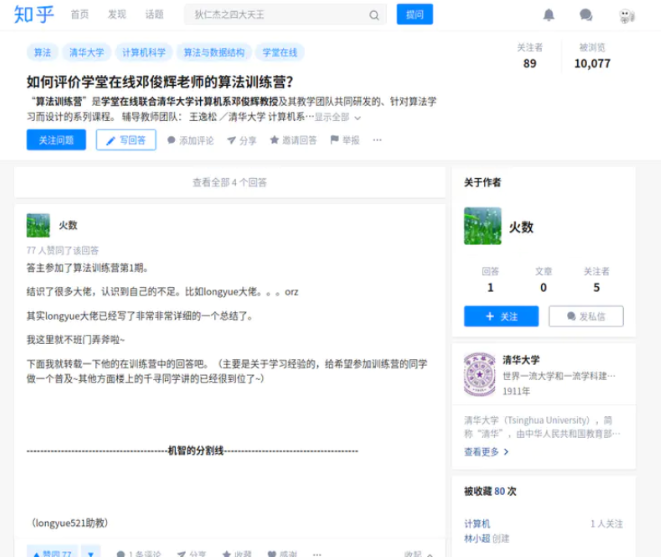Screen dimensions: 661x560
Task: Click the search box 狄仁杰之四大天王
Action: click(x=285, y=15)
